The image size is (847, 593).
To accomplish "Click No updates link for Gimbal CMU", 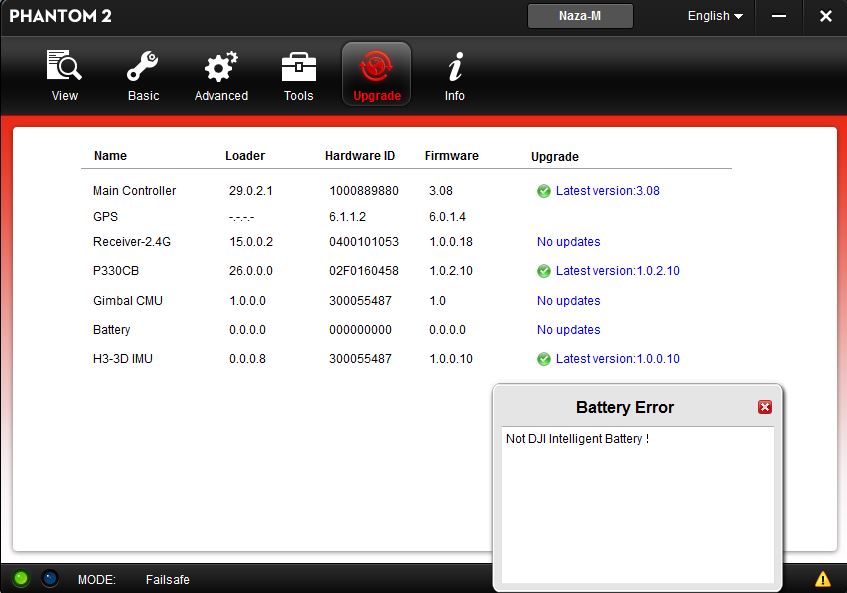I will [x=568, y=301].
